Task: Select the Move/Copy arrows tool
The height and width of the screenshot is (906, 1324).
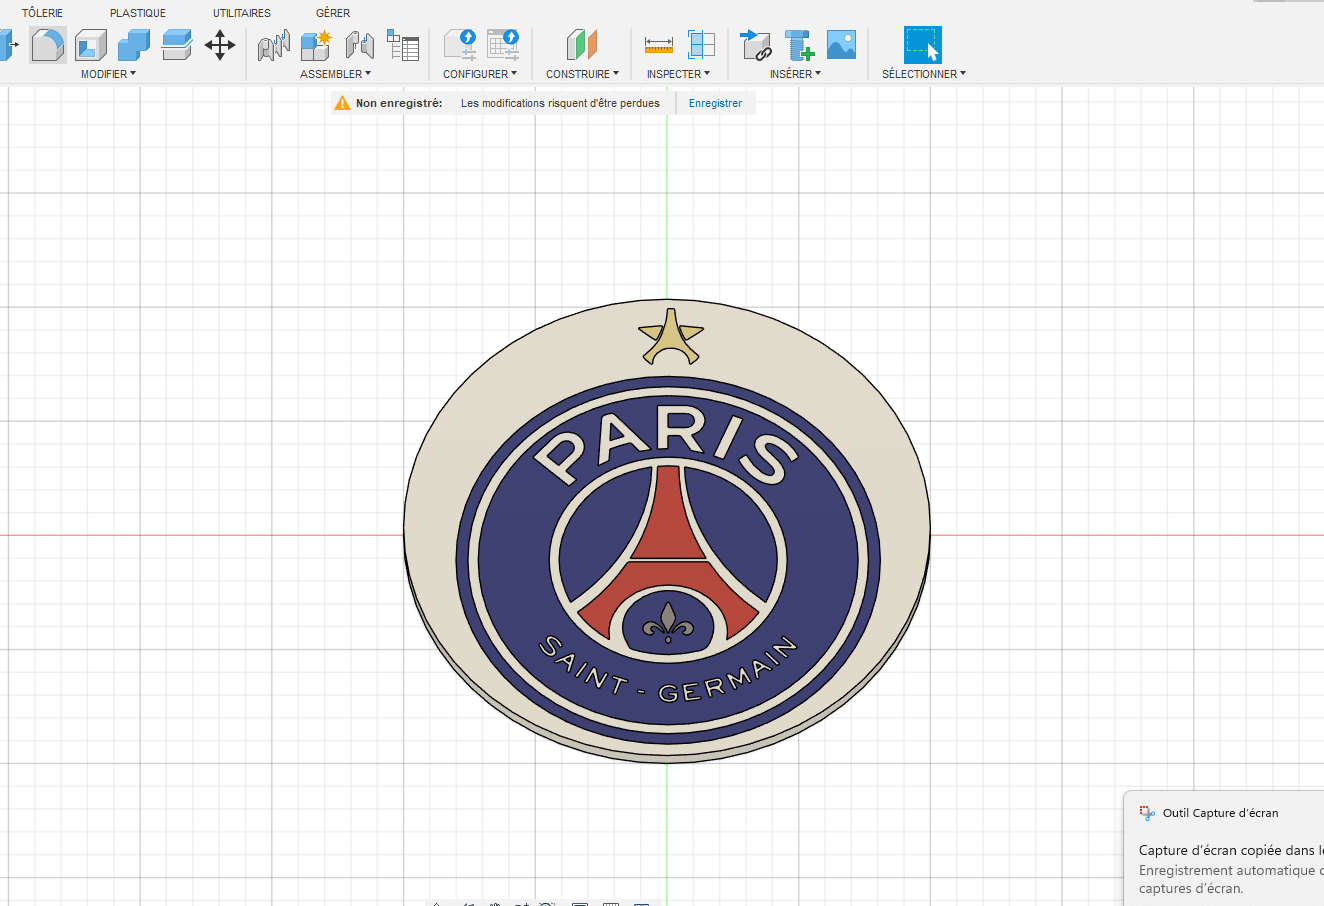Action: coord(220,45)
